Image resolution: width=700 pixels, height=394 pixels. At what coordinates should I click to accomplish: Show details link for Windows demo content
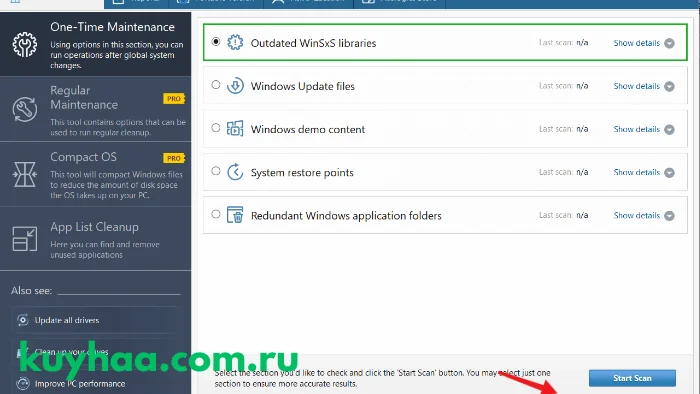[637, 129]
